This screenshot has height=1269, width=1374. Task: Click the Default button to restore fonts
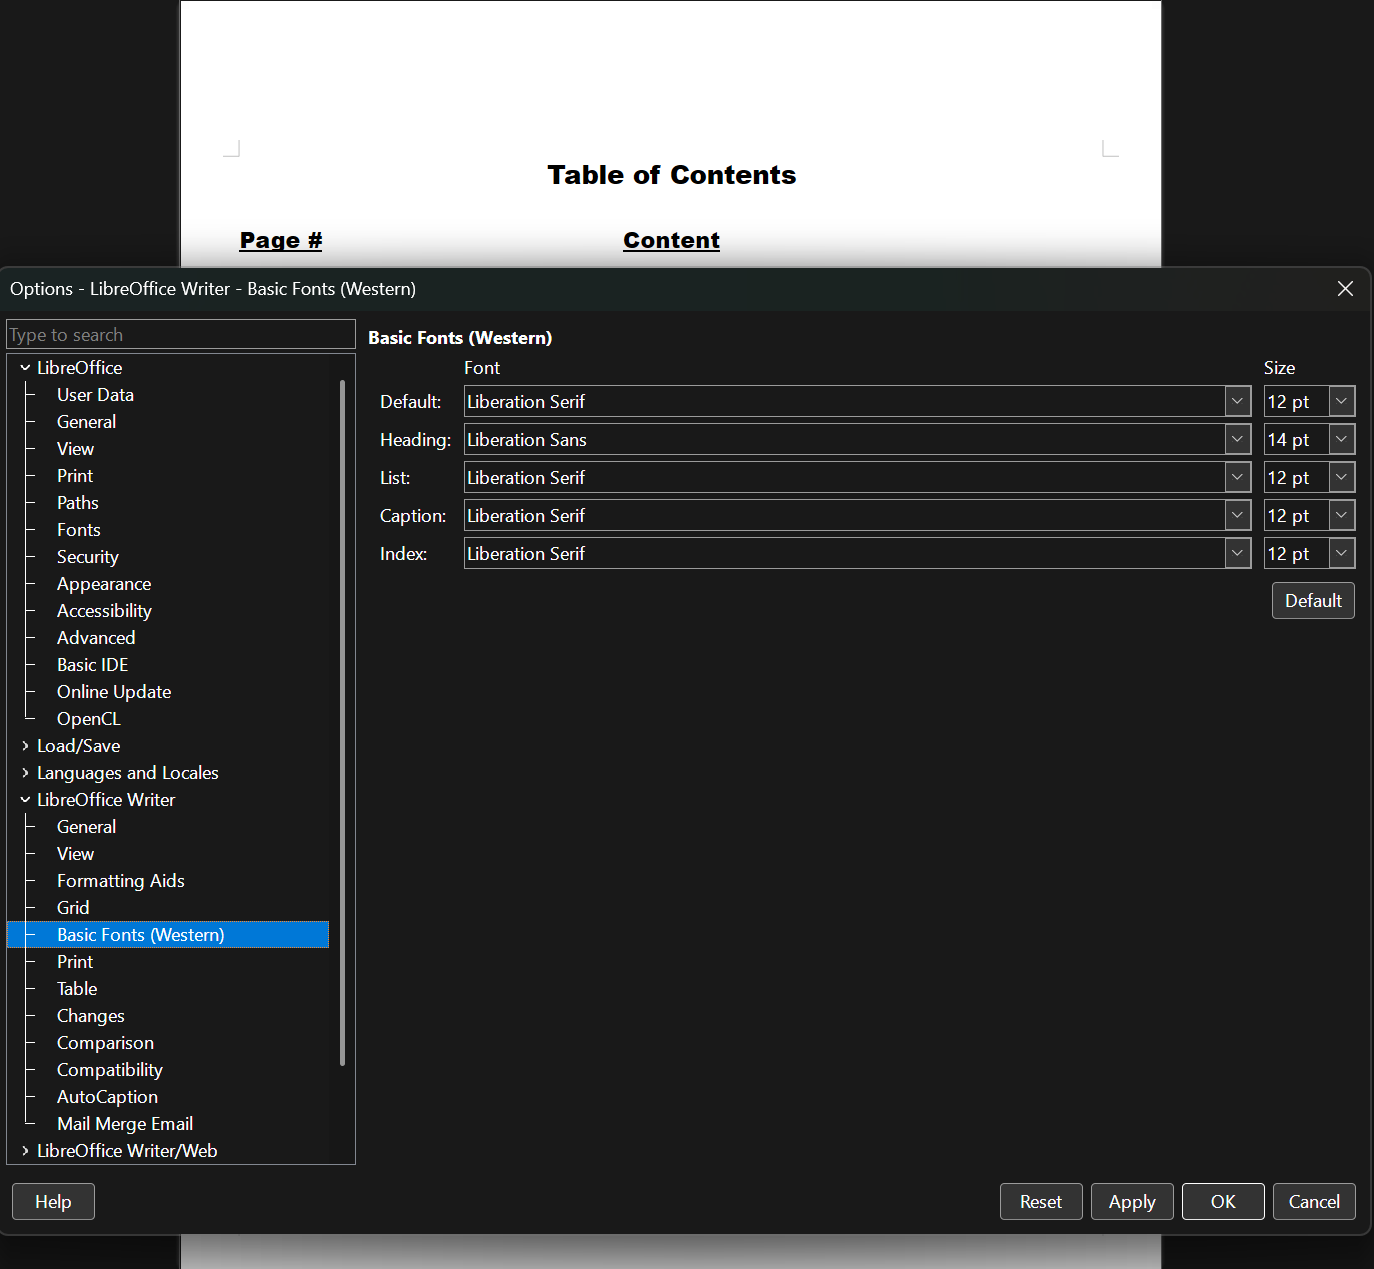pos(1312,601)
